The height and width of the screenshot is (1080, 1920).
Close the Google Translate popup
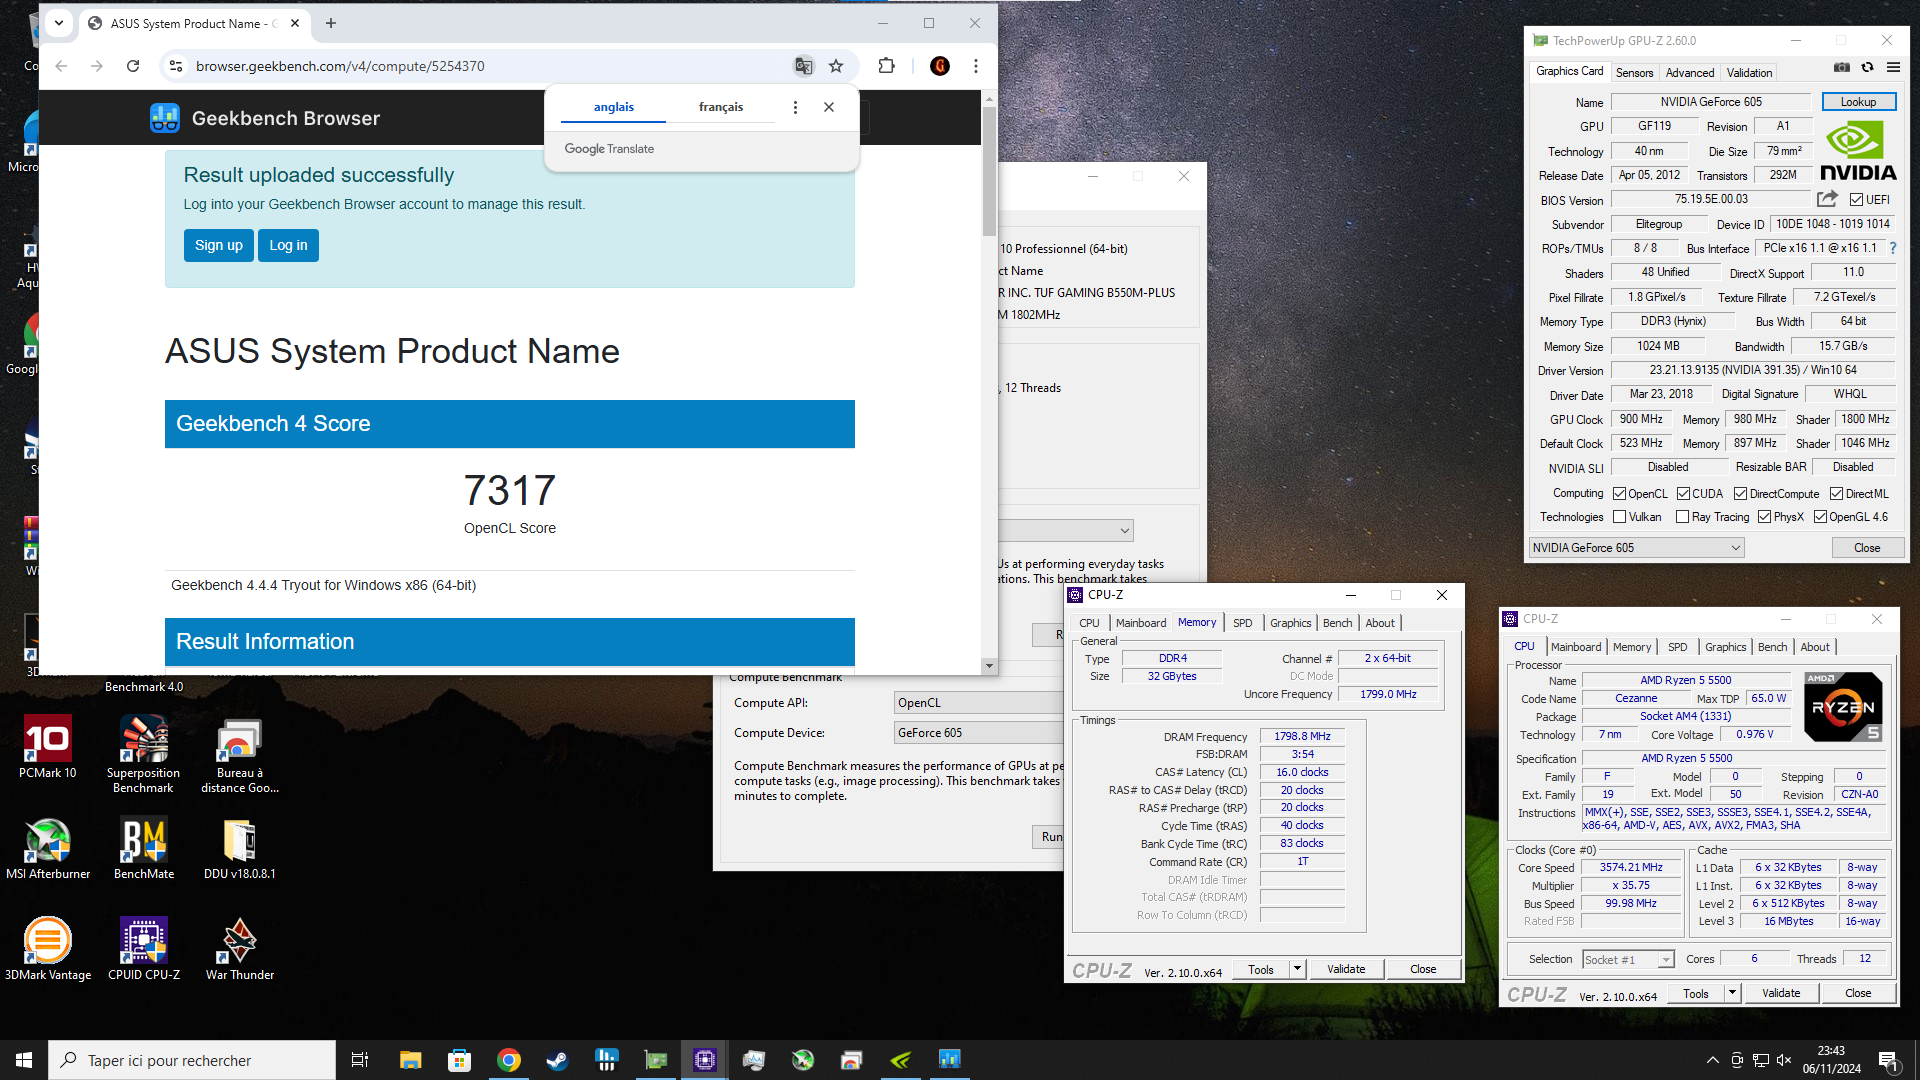tap(829, 107)
